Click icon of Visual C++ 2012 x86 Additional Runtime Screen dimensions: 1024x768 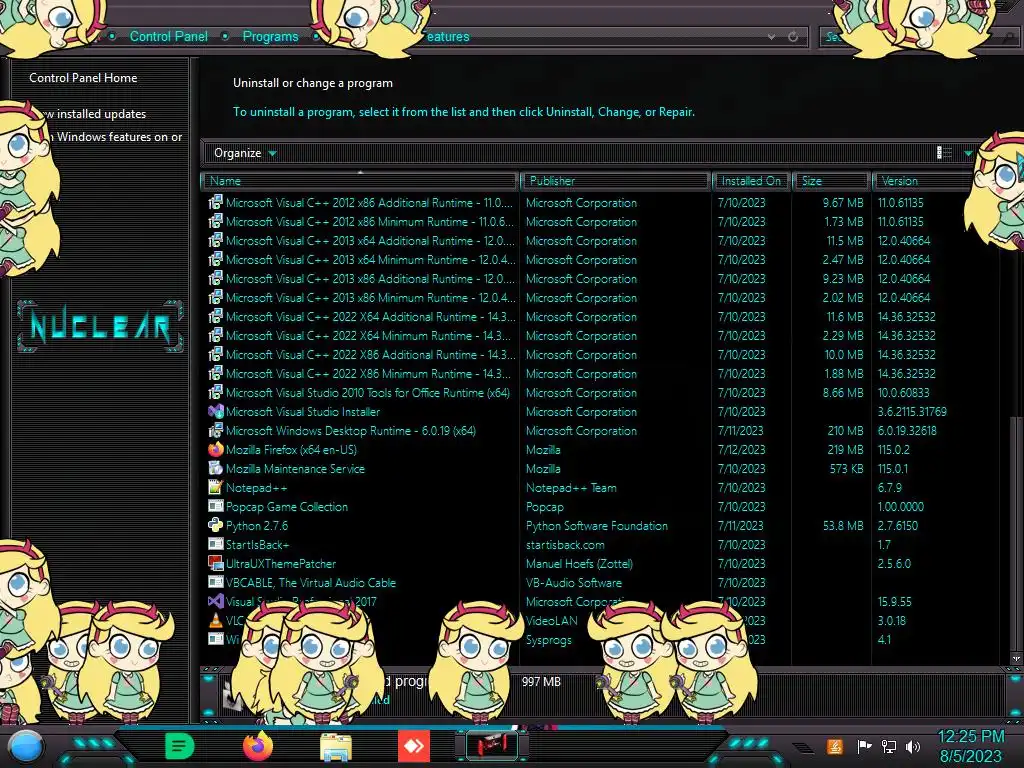click(216, 202)
